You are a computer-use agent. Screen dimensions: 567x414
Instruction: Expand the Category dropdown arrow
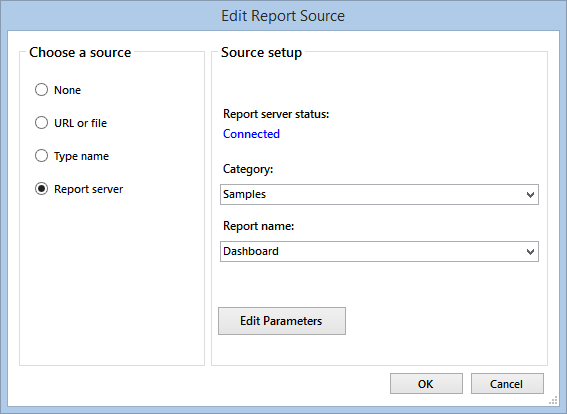click(530, 195)
